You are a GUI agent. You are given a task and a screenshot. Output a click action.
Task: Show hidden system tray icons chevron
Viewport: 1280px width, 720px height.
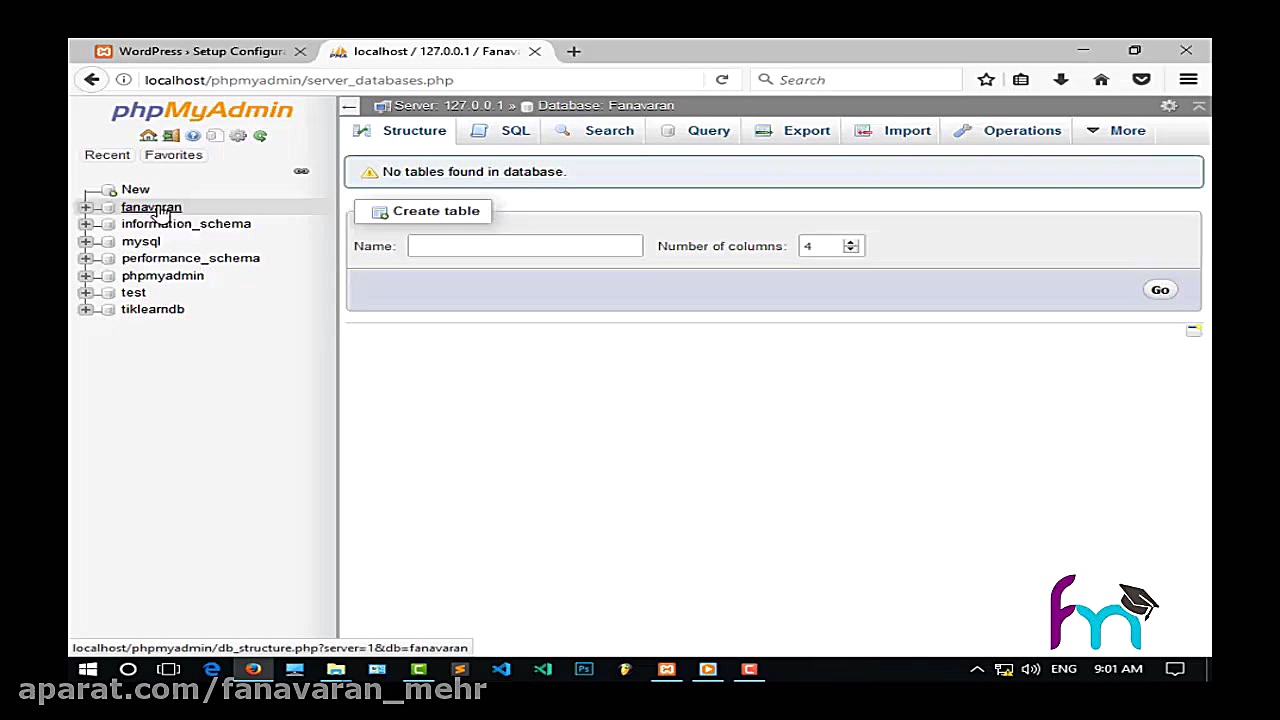[977, 669]
